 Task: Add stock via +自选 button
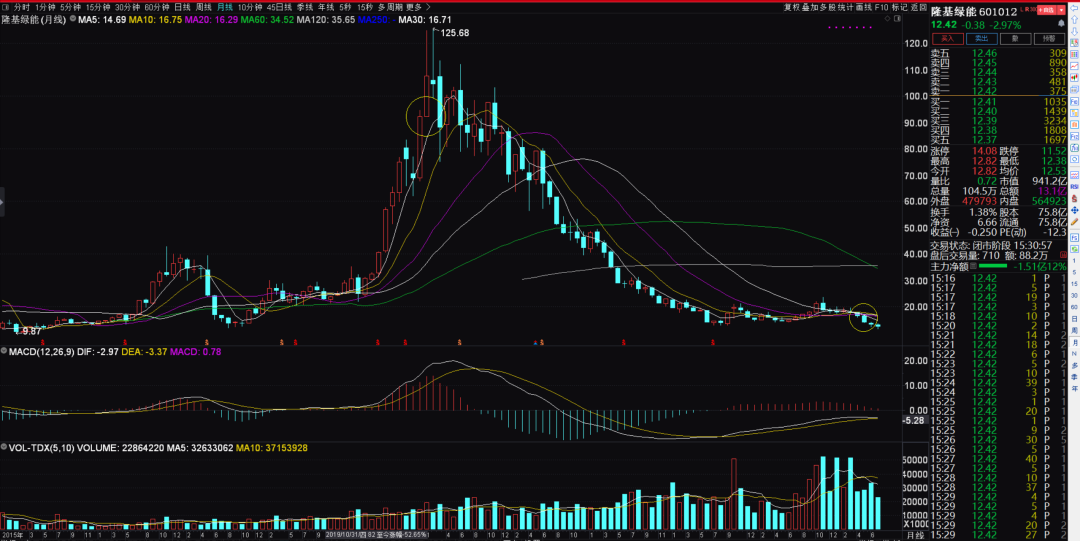point(1047,10)
